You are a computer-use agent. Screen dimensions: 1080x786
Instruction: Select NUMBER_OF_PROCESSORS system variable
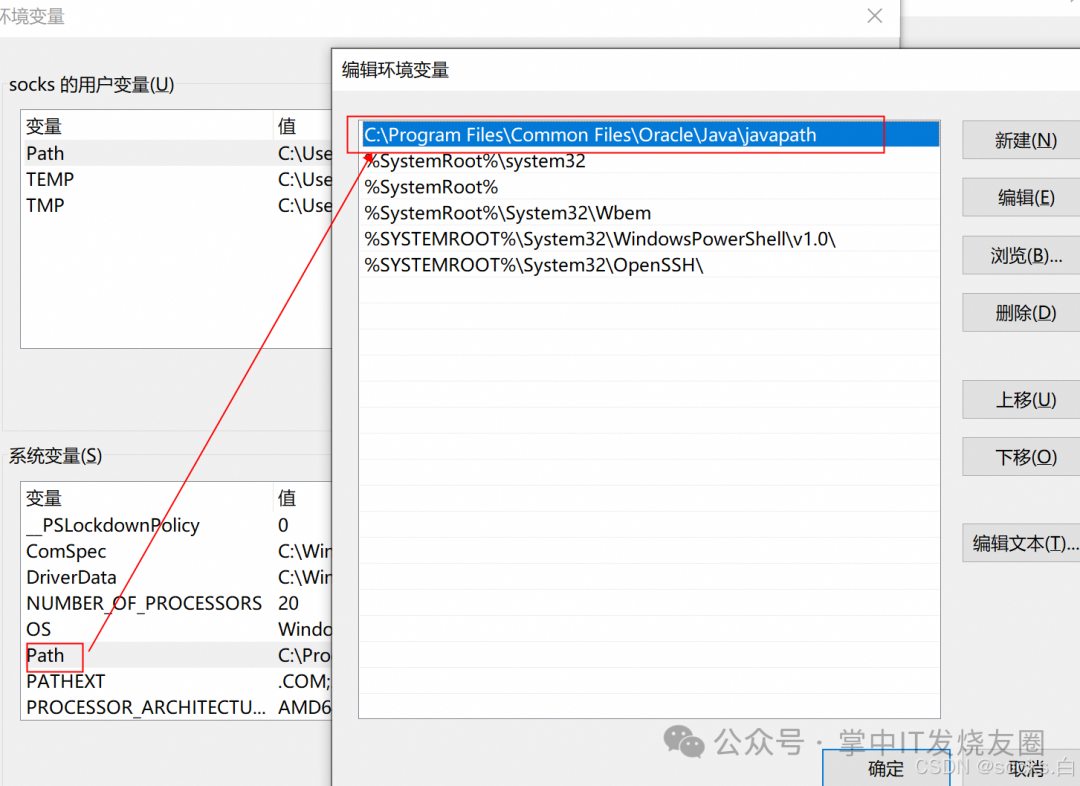(176, 603)
